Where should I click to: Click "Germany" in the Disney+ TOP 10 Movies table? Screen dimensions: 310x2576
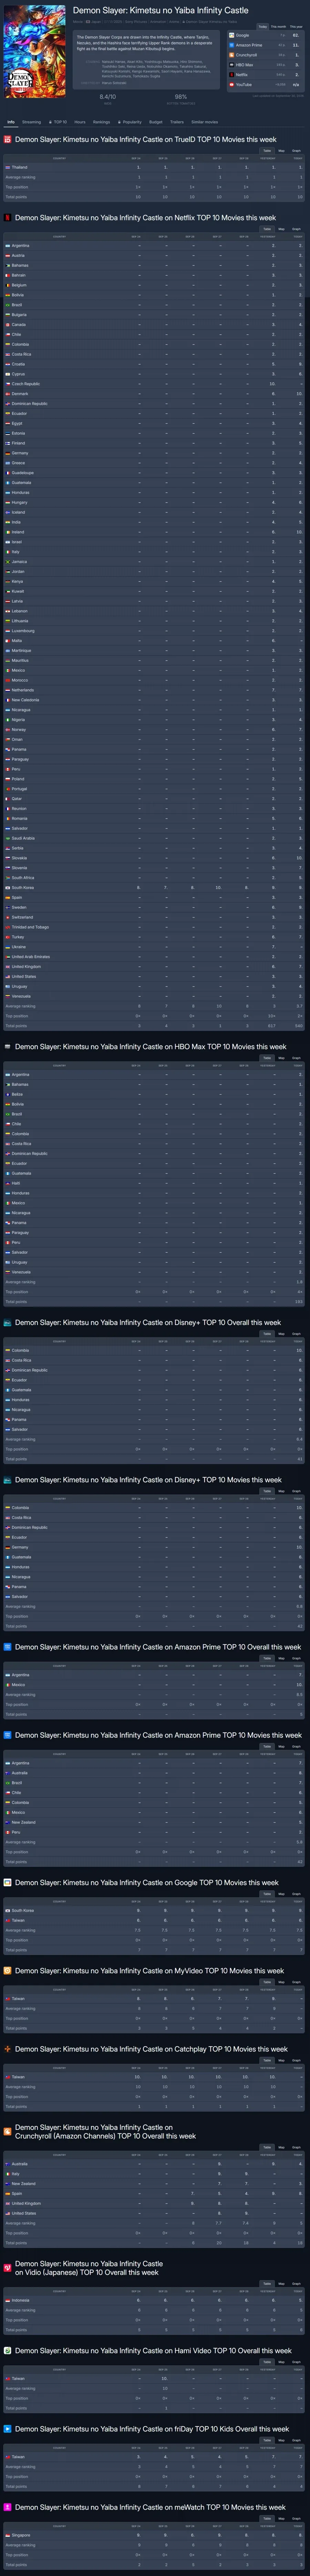(x=20, y=1547)
